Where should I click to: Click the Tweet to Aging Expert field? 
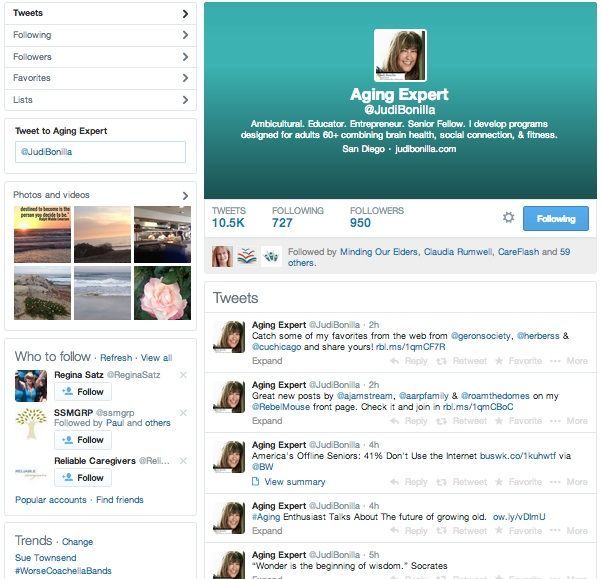(100, 152)
